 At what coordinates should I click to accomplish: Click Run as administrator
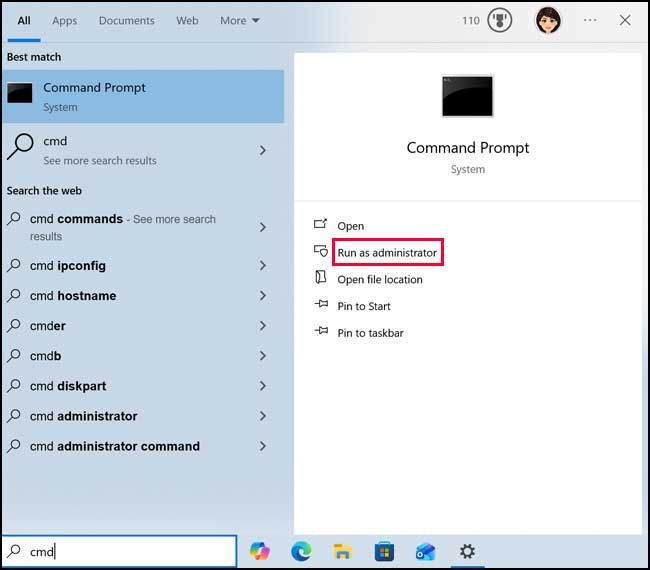click(x=387, y=252)
